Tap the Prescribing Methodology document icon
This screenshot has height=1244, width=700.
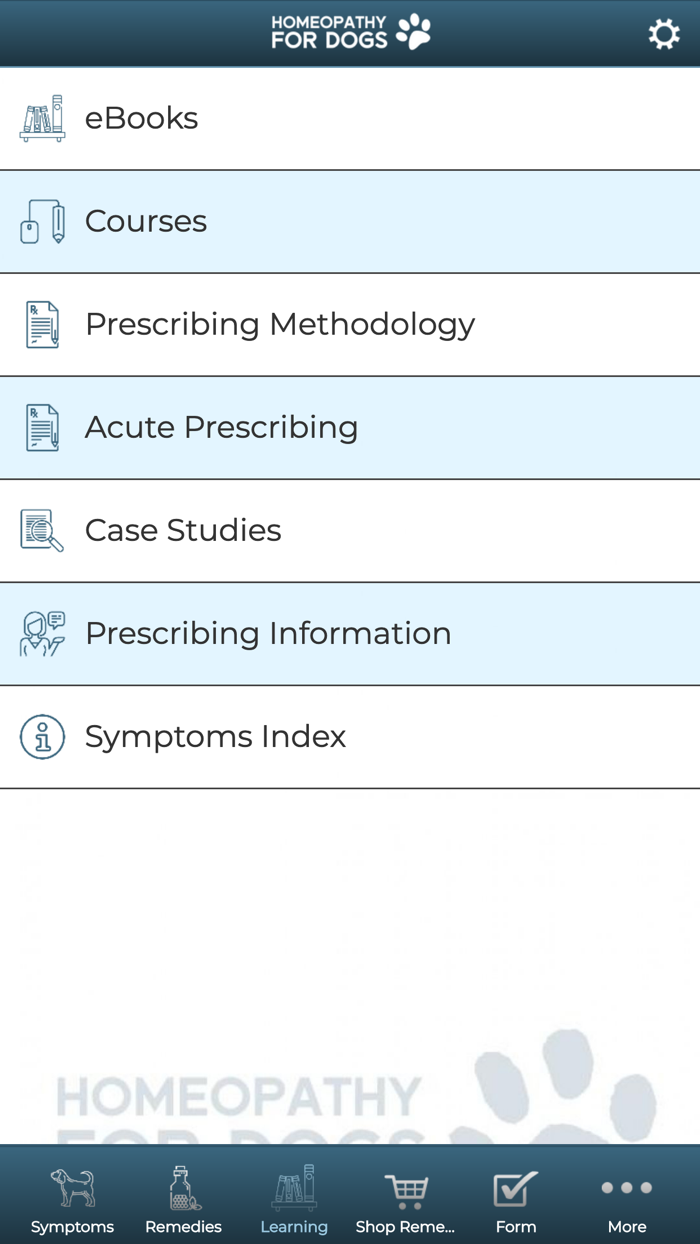[42, 325]
